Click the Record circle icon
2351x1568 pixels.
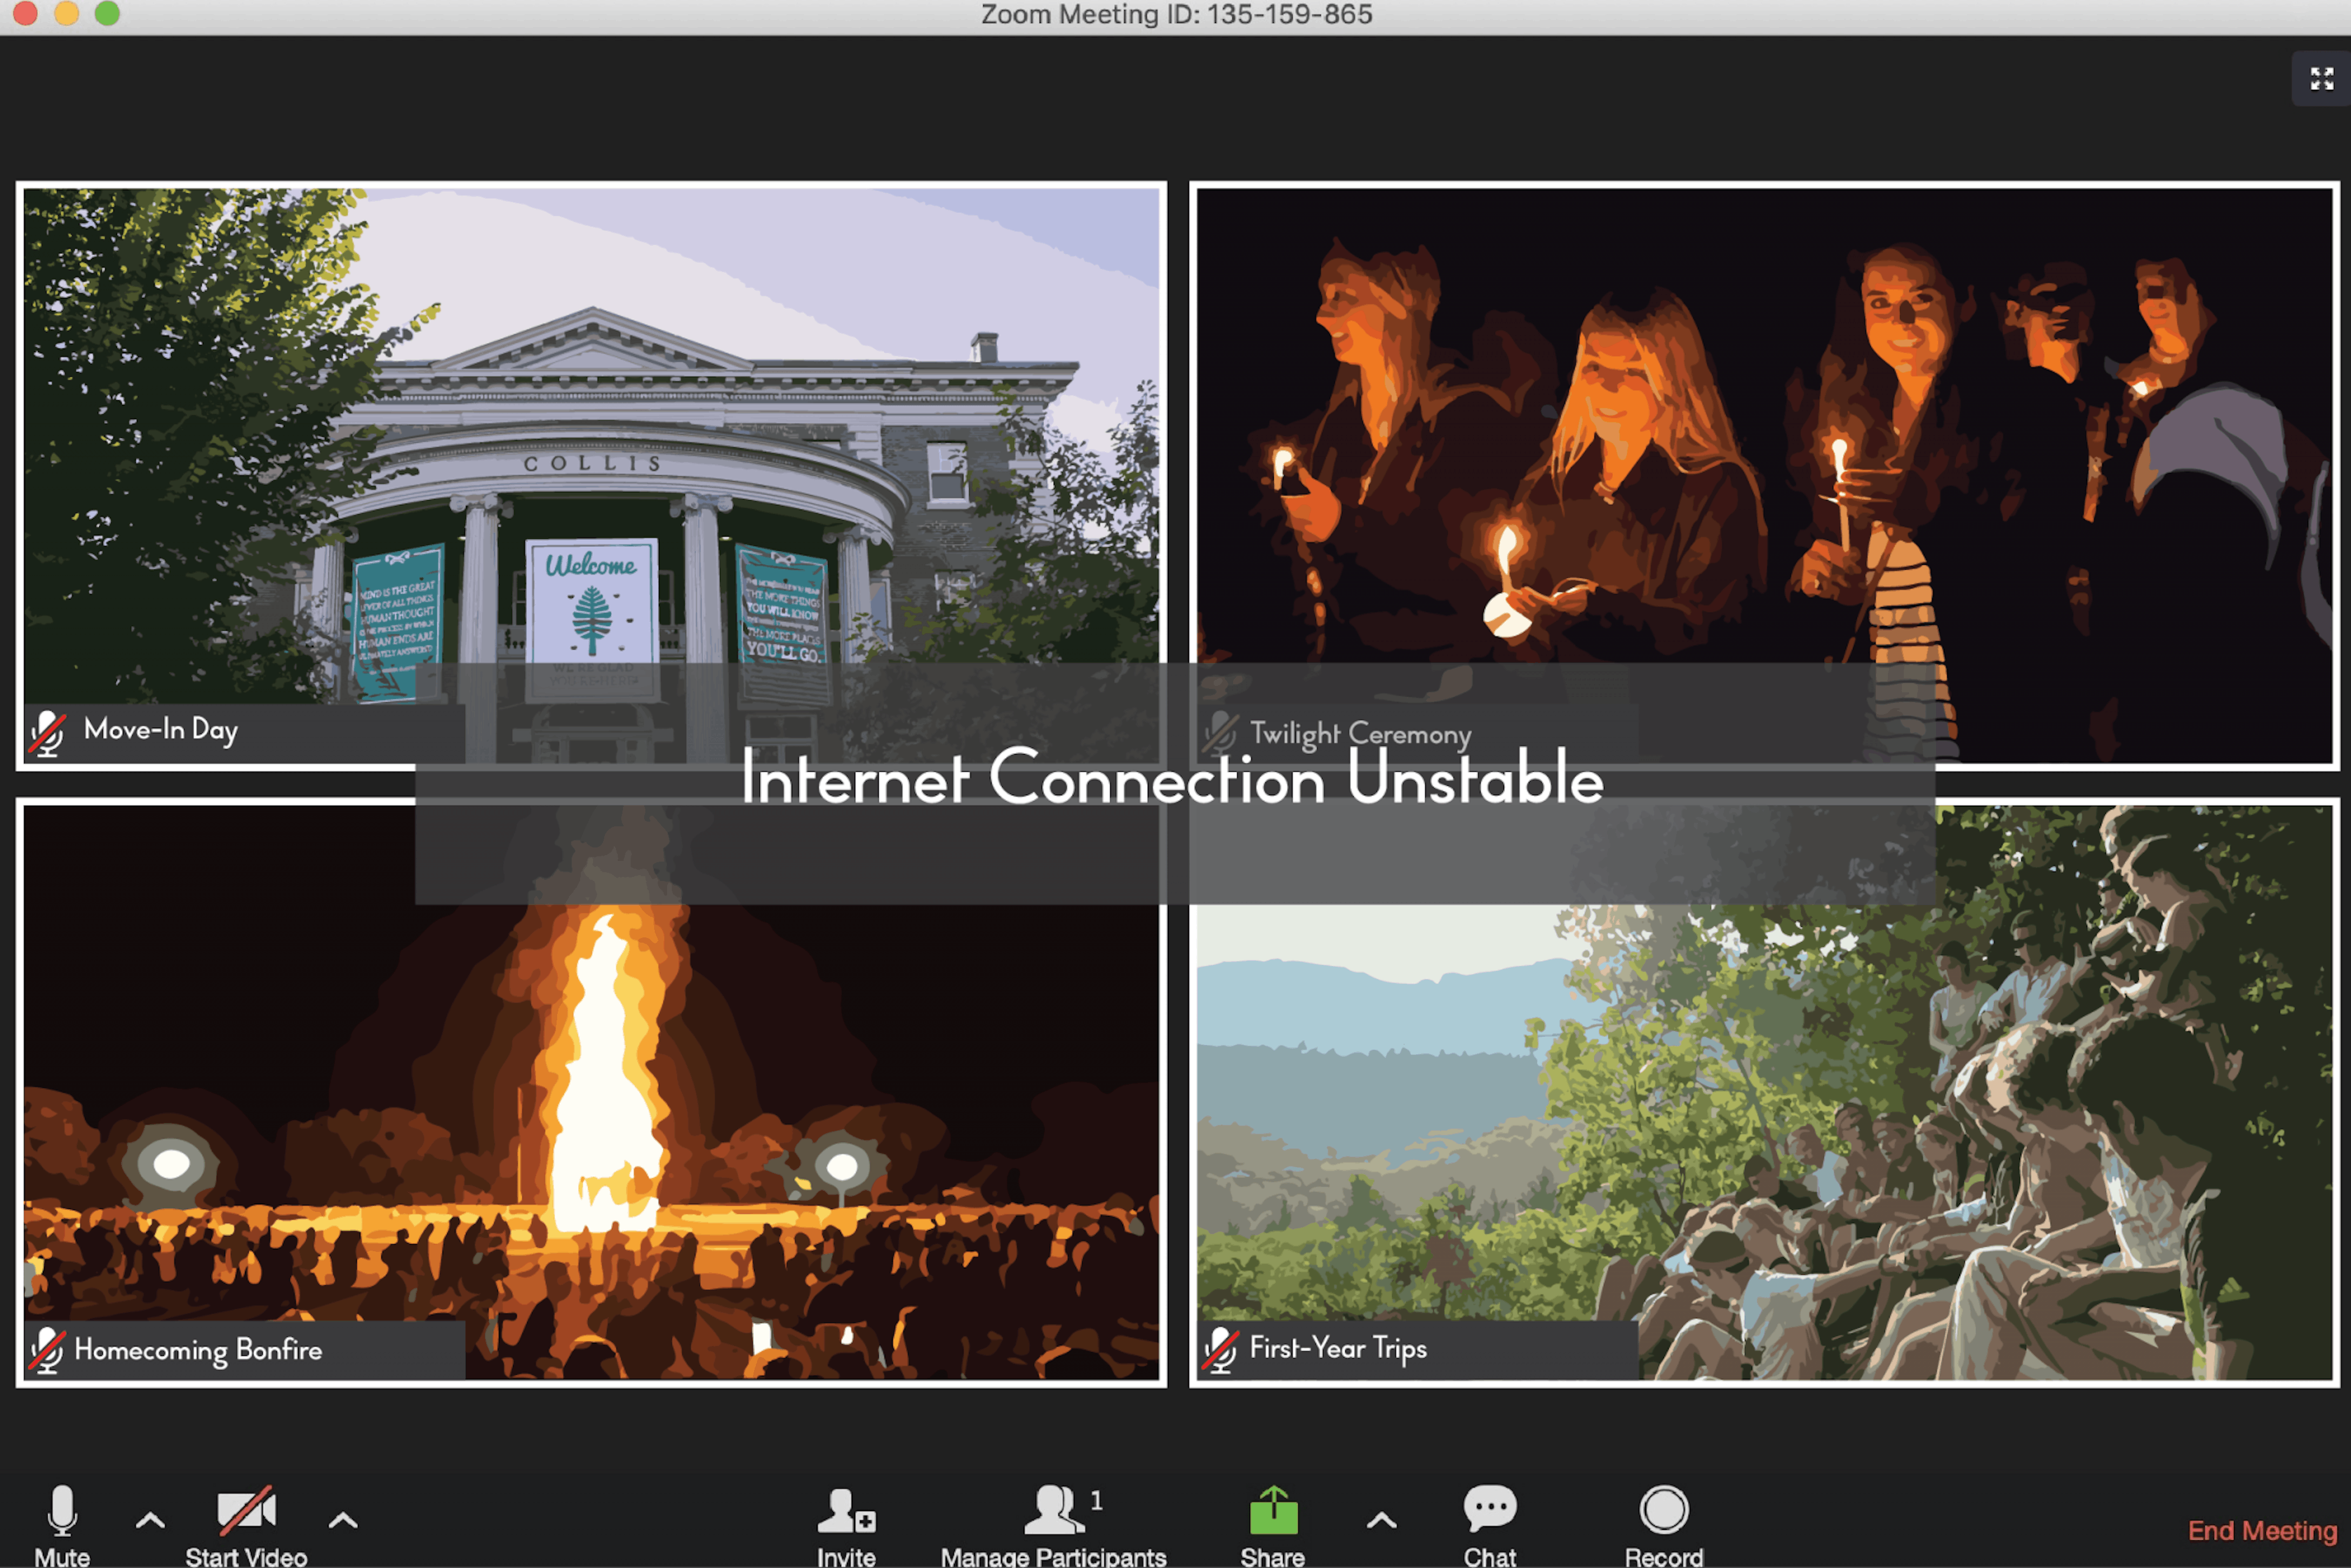click(x=1664, y=1510)
